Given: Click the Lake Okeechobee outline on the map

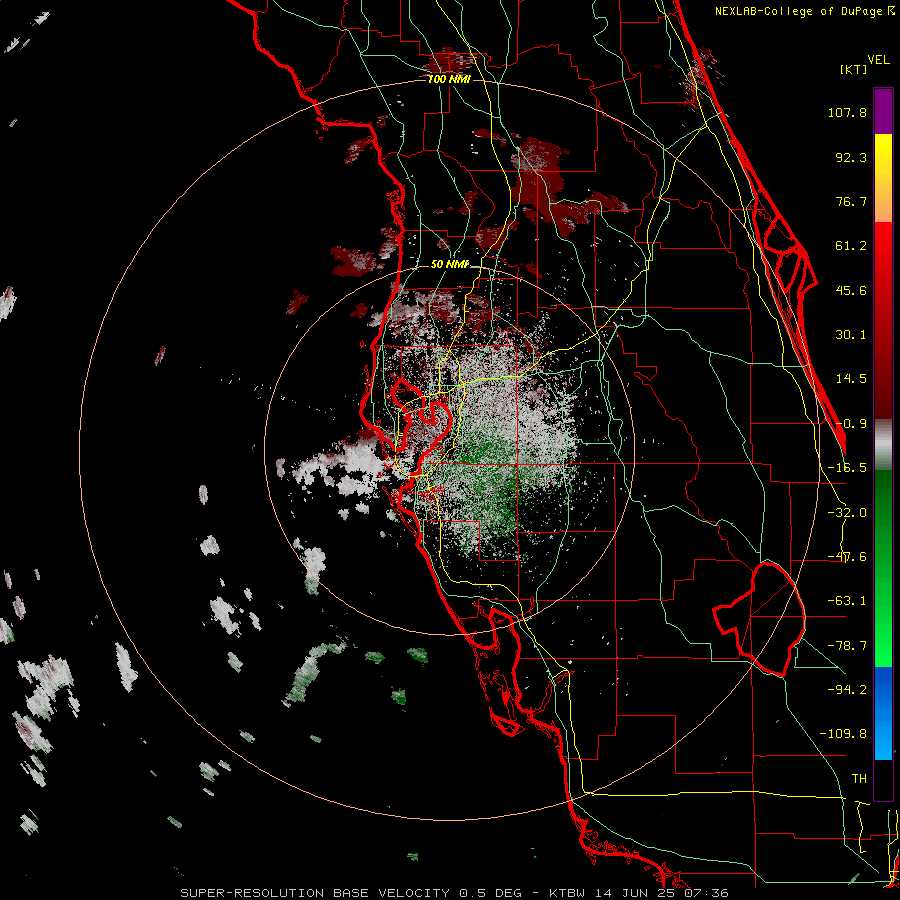Looking at the screenshot, I should pyautogui.click(x=759, y=620).
